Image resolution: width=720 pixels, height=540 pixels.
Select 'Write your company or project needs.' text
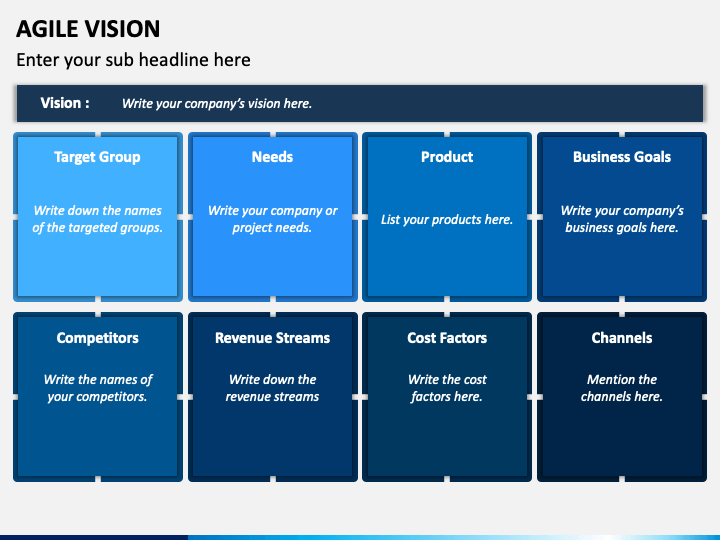[x=272, y=219]
